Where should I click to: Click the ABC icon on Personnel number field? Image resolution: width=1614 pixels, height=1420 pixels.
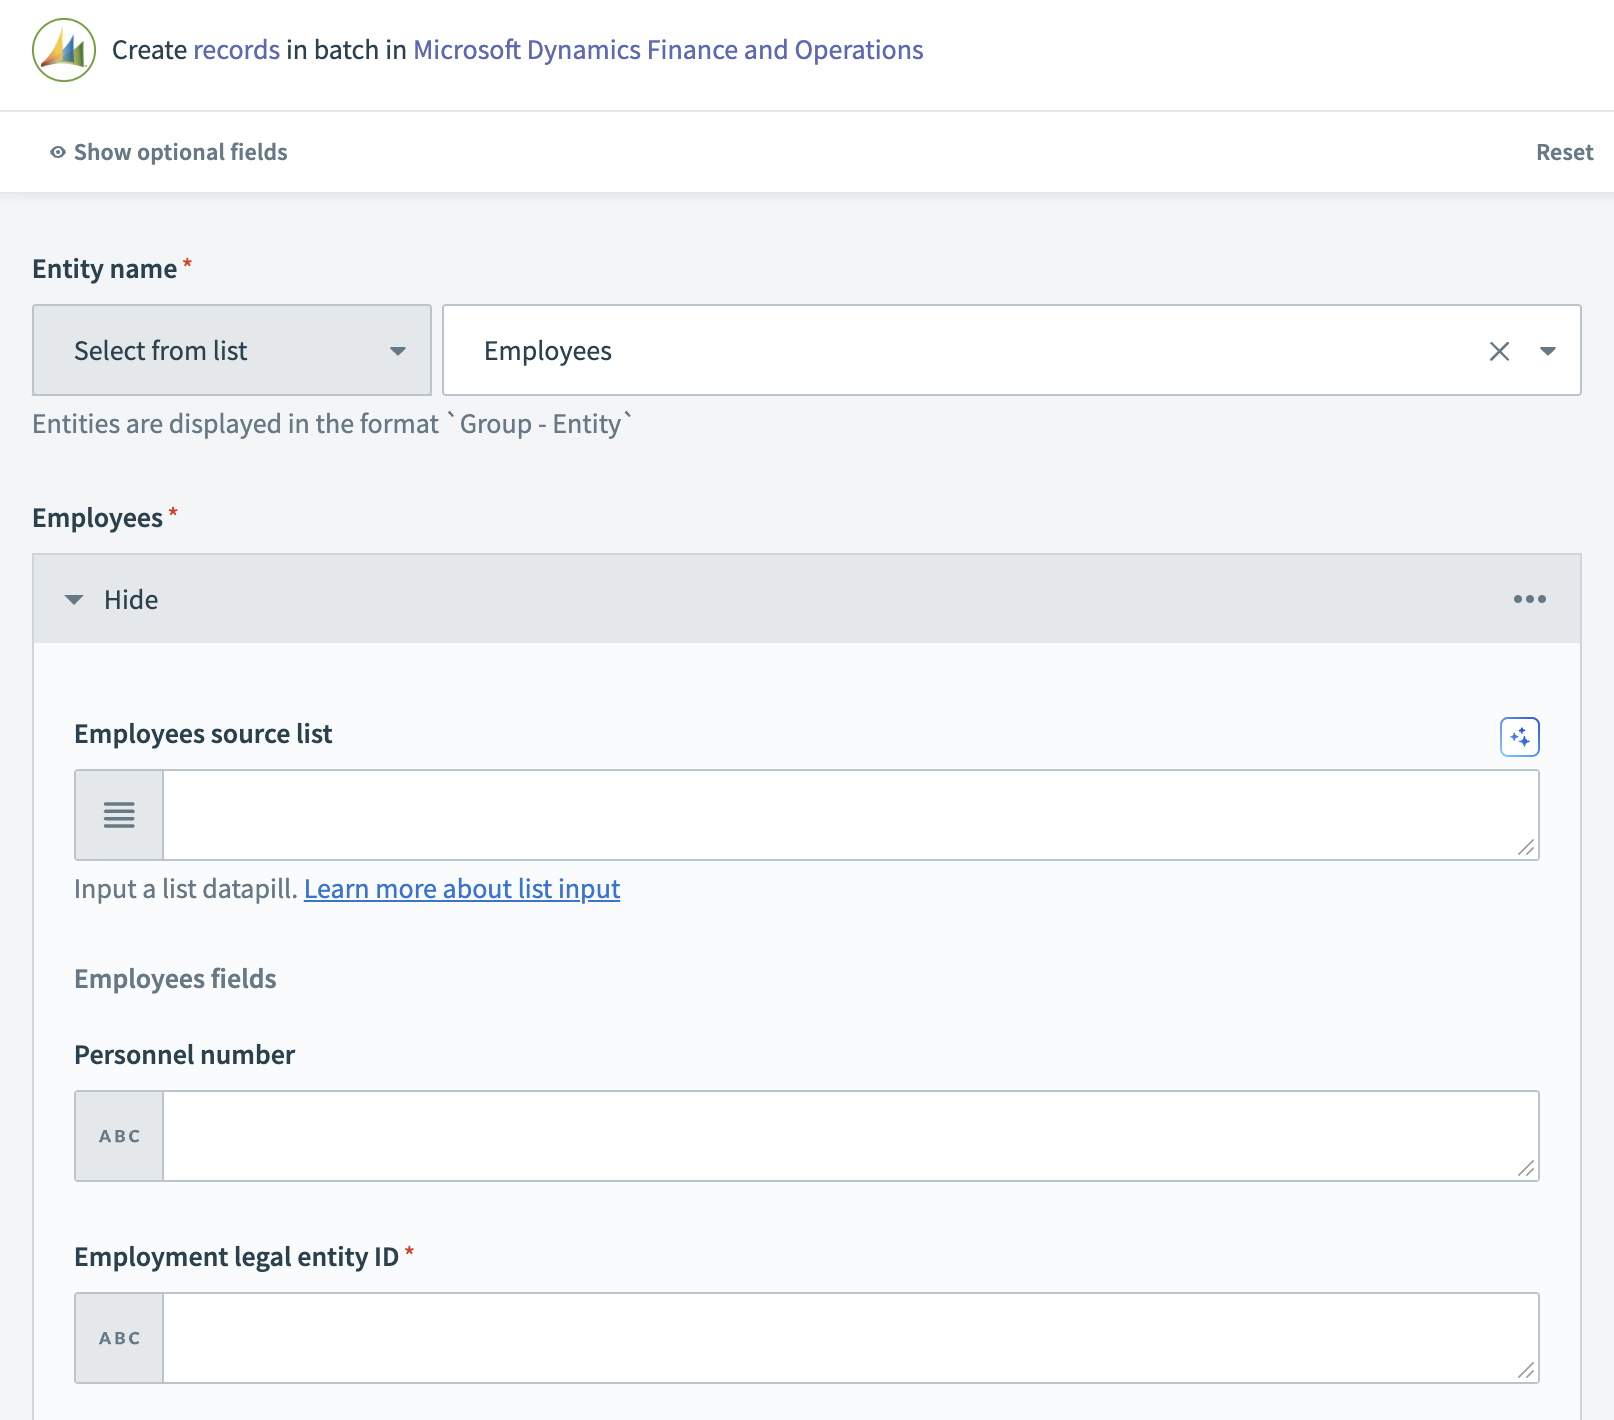click(118, 1136)
